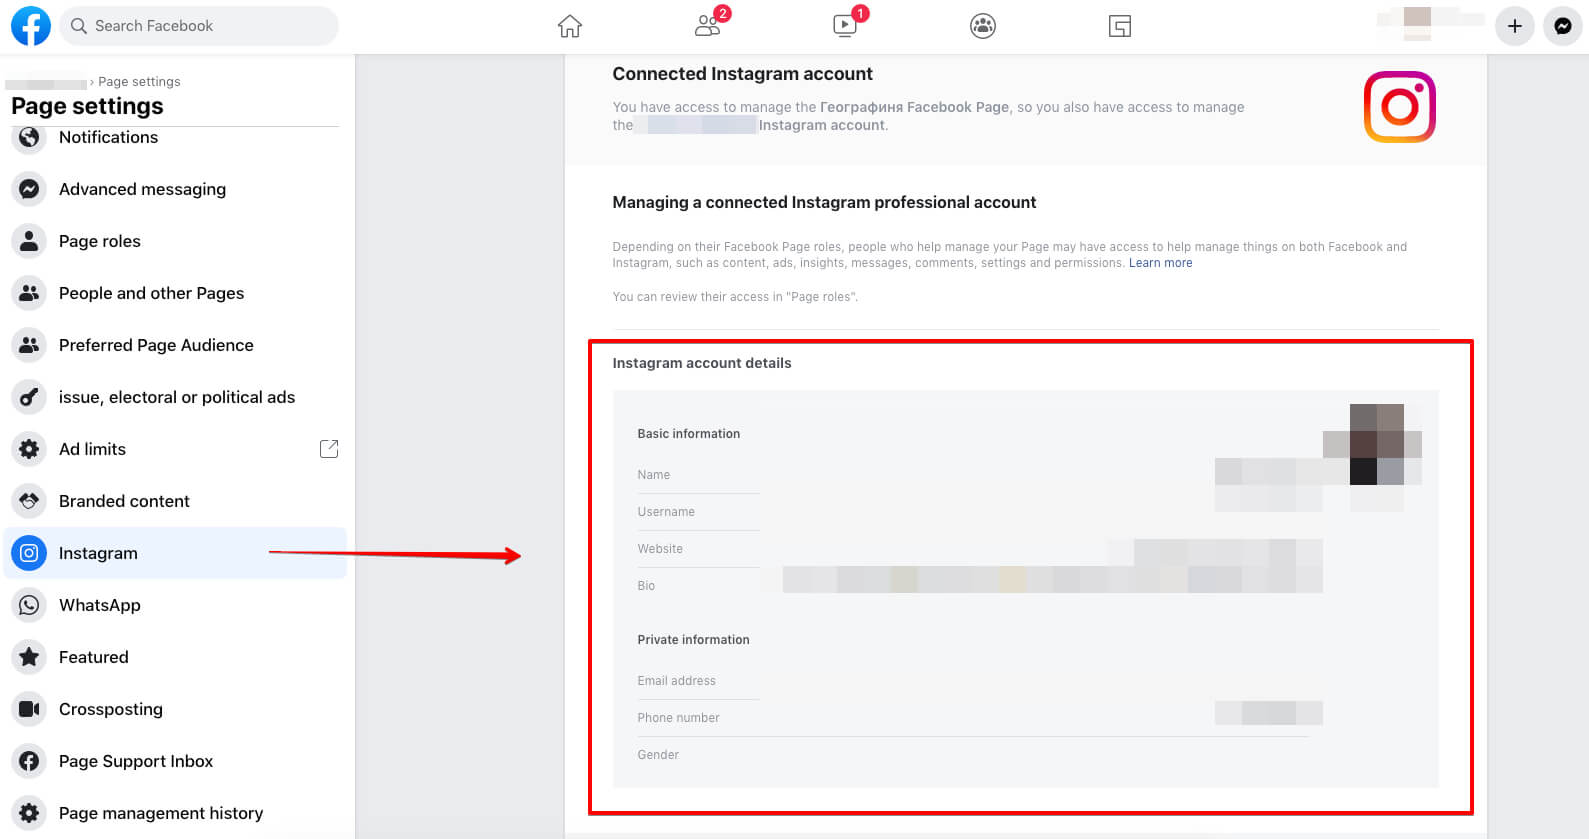Click the Website field label
The image size is (1589, 839).
(x=660, y=549)
